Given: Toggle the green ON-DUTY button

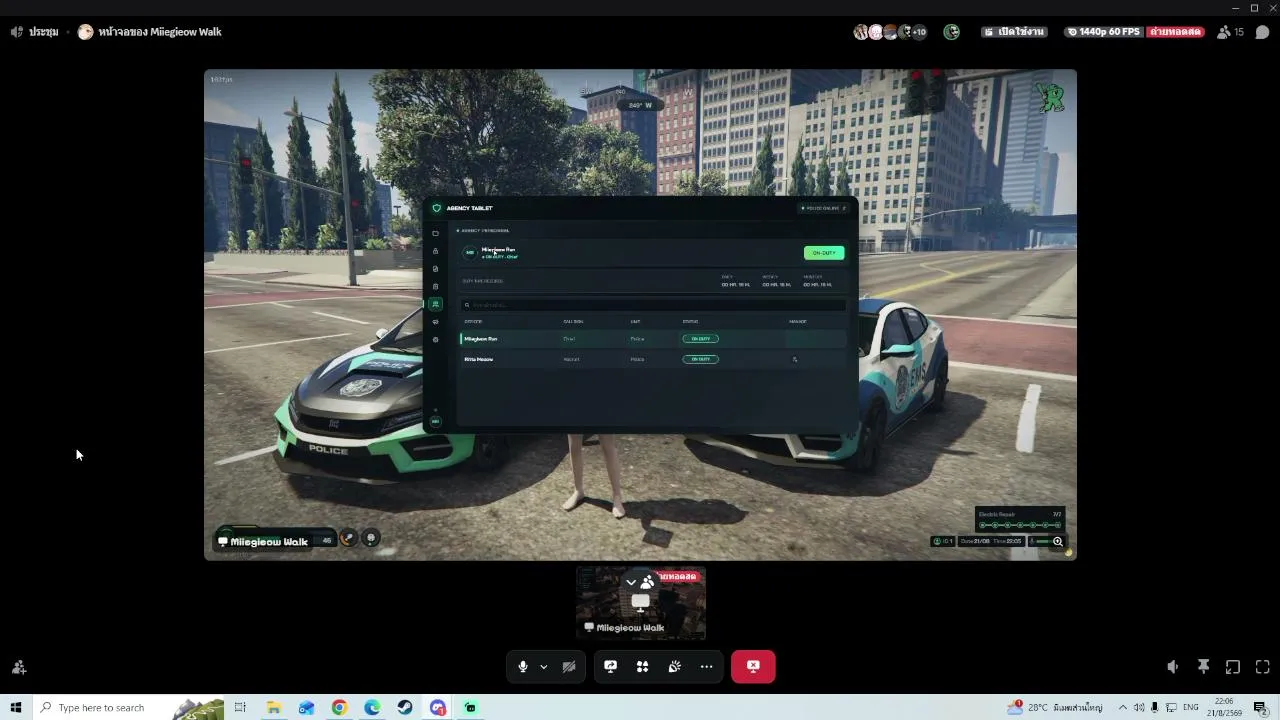Looking at the screenshot, I should pyautogui.click(x=824, y=253).
